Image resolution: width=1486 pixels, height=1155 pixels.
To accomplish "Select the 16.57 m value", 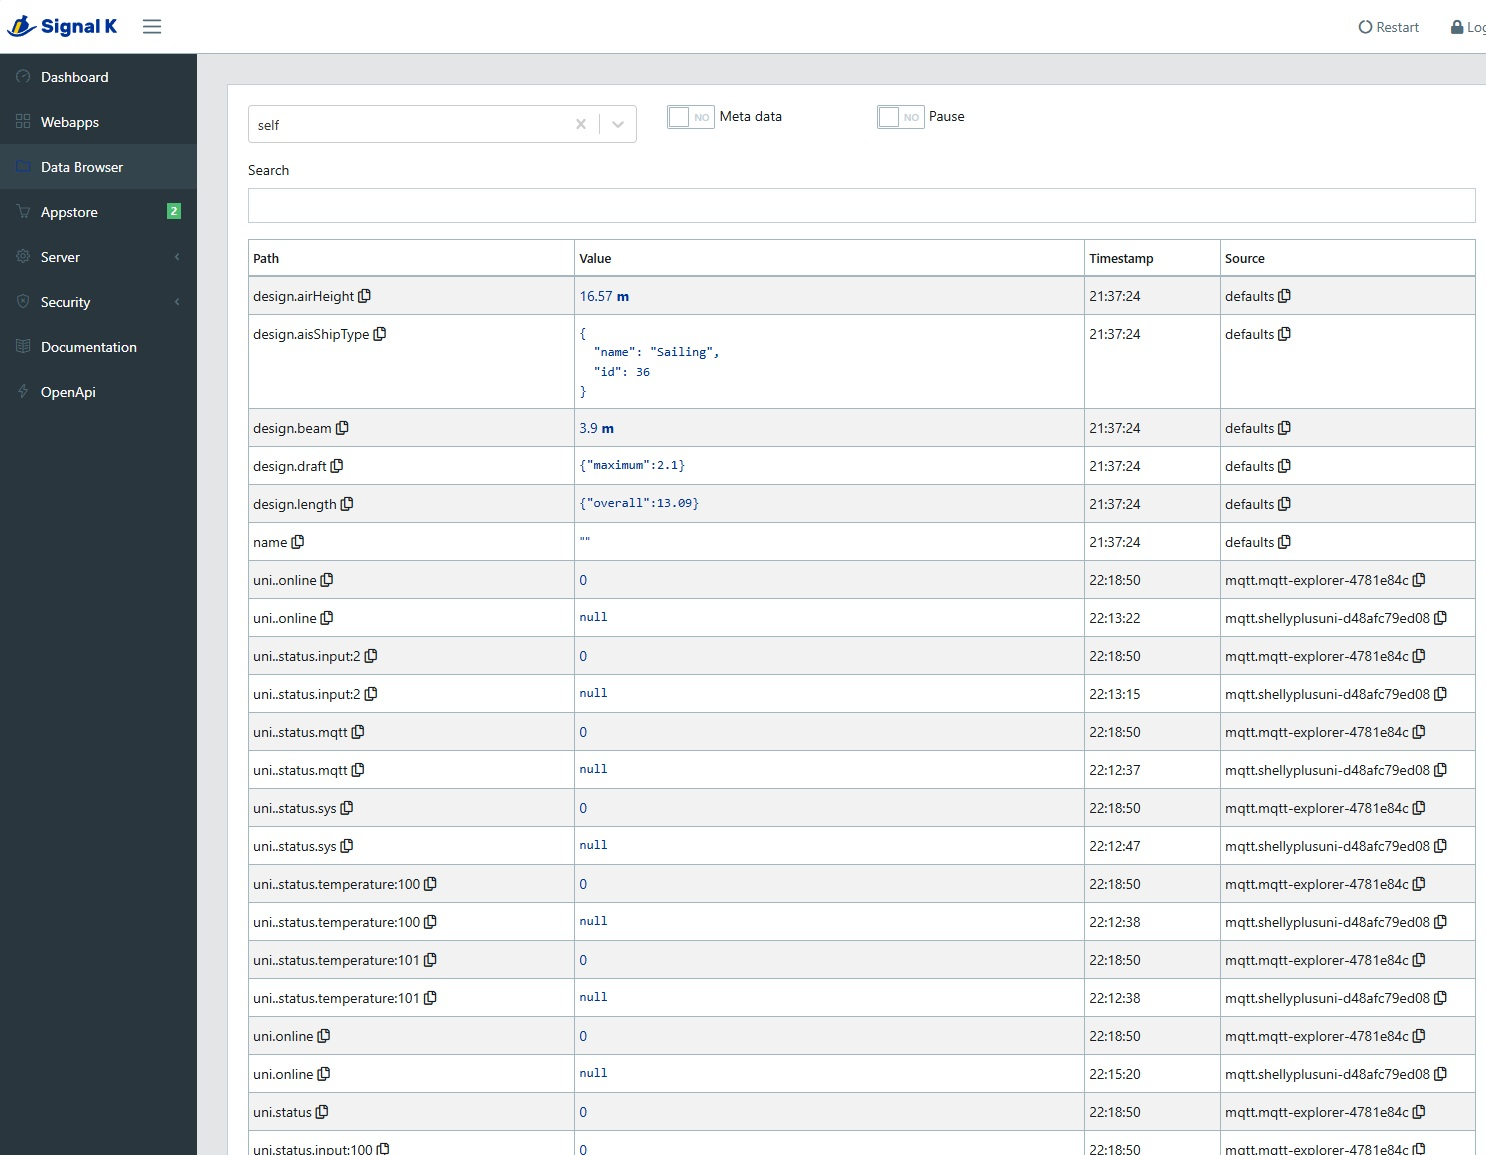I will click(604, 296).
